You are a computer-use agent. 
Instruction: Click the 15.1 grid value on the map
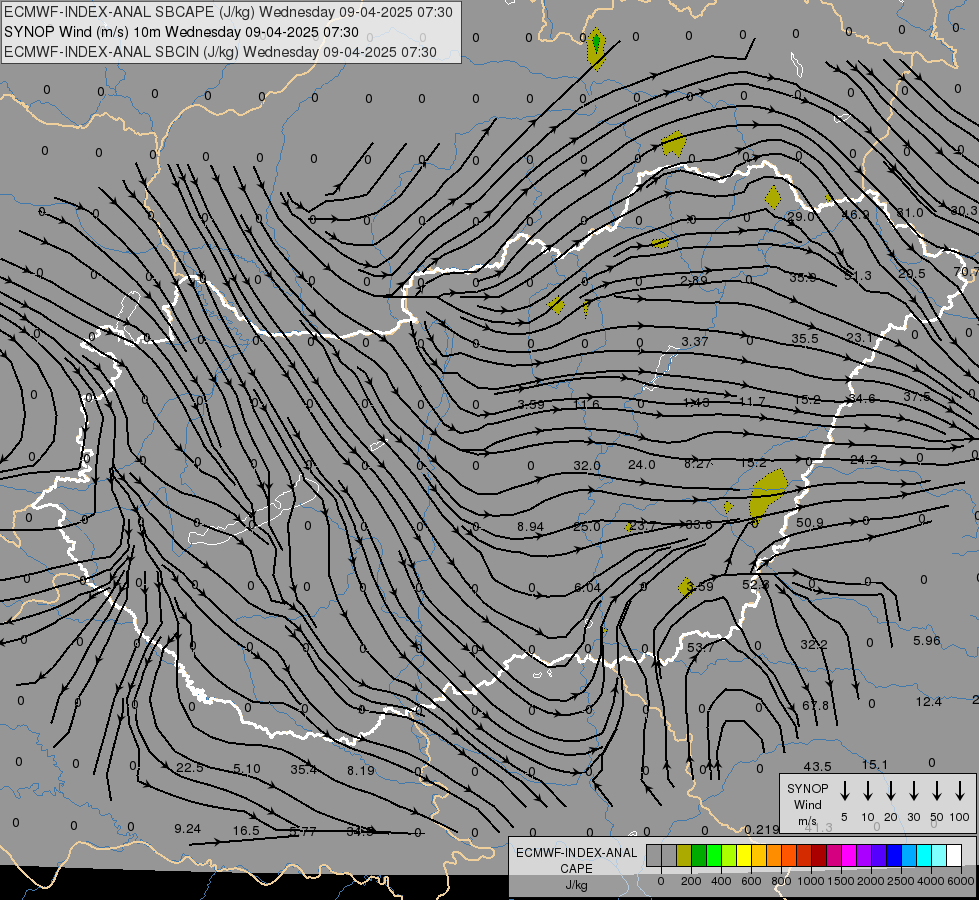875,764
